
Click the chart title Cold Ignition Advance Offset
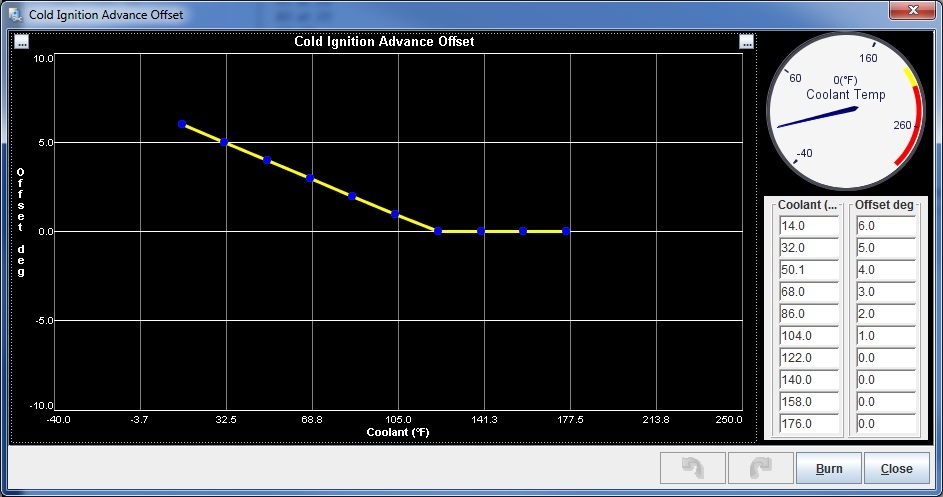pyautogui.click(x=384, y=42)
